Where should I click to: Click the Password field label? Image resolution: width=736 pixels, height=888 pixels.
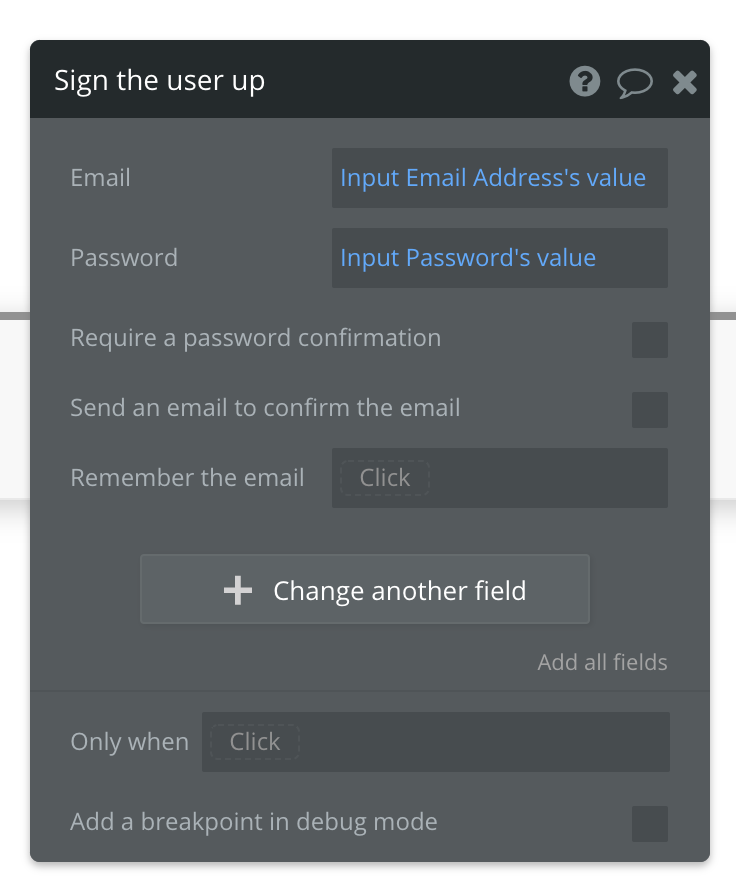pyautogui.click(x=124, y=258)
